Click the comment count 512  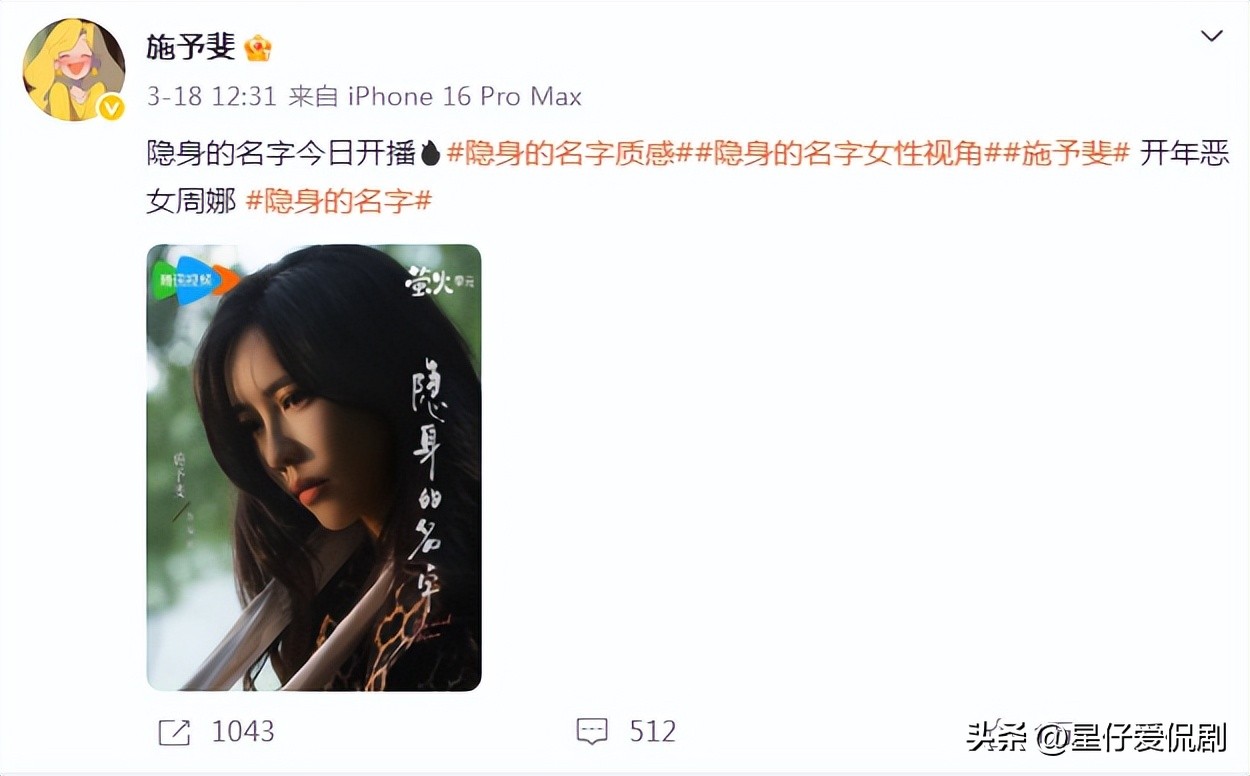653,732
